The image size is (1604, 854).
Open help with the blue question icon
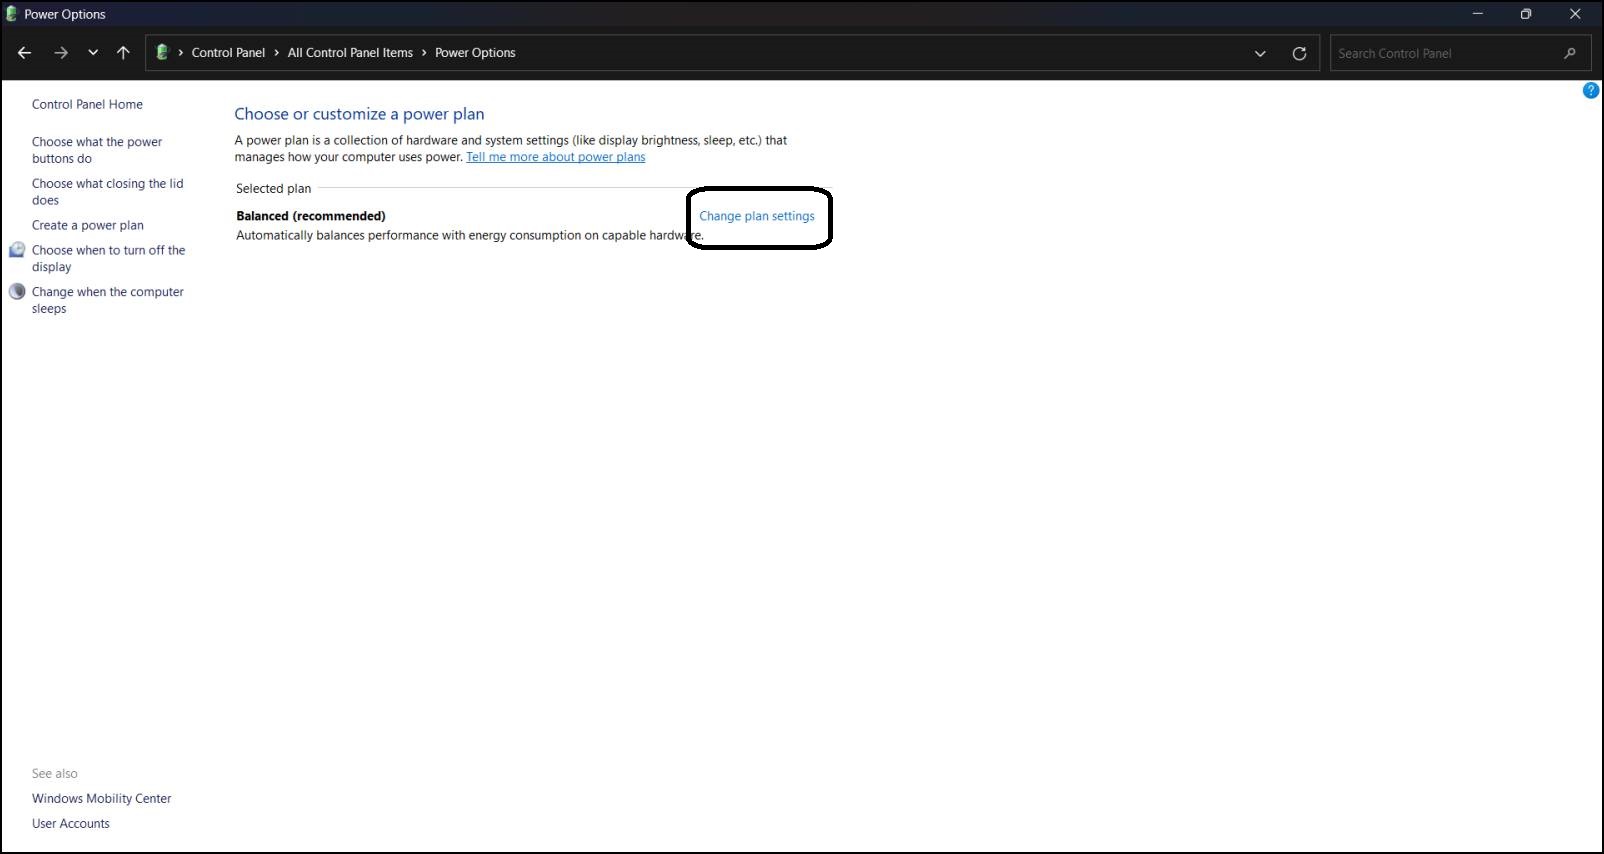pyautogui.click(x=1591, y=91)
